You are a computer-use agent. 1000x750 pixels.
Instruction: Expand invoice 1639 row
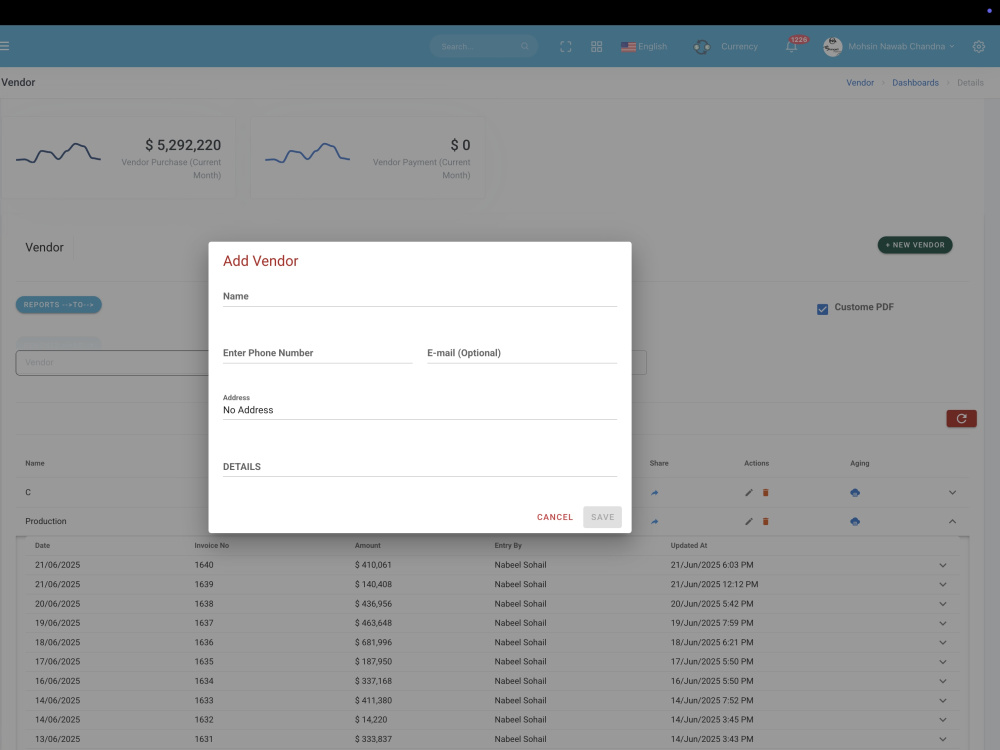pyautogui.click(x=943, y=584)
